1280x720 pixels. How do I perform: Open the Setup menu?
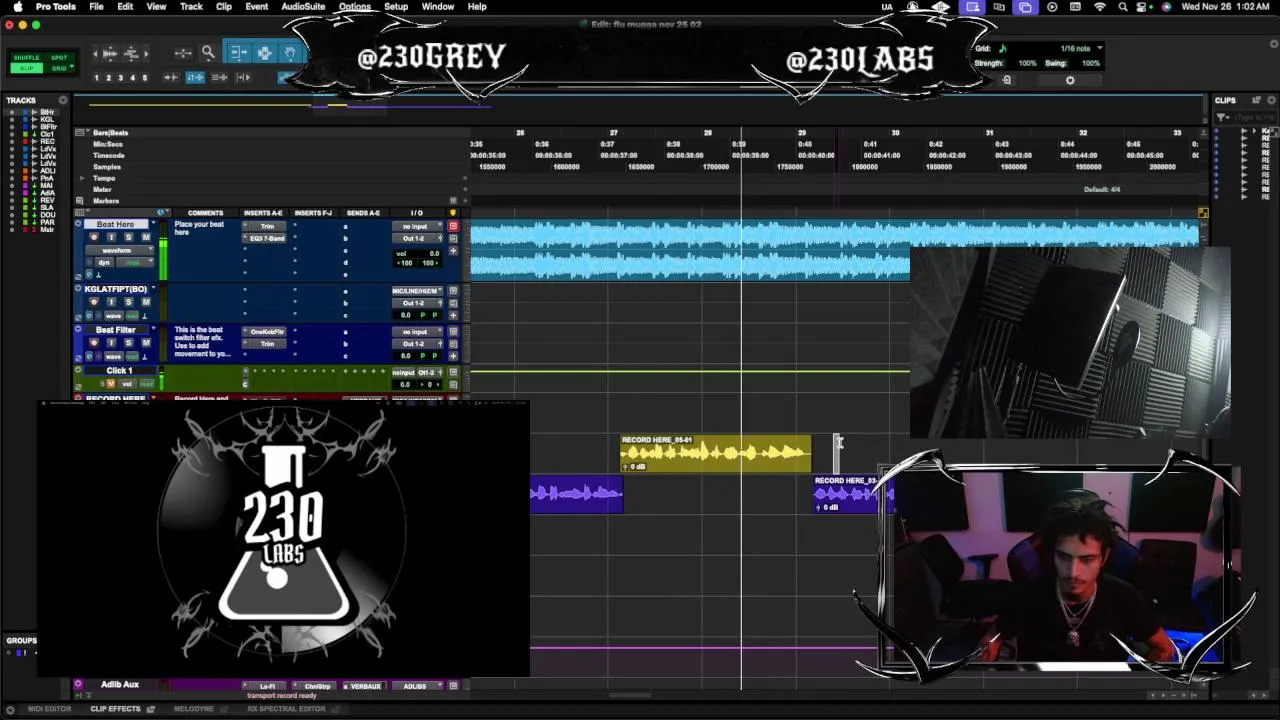click(x=396, y=7)
